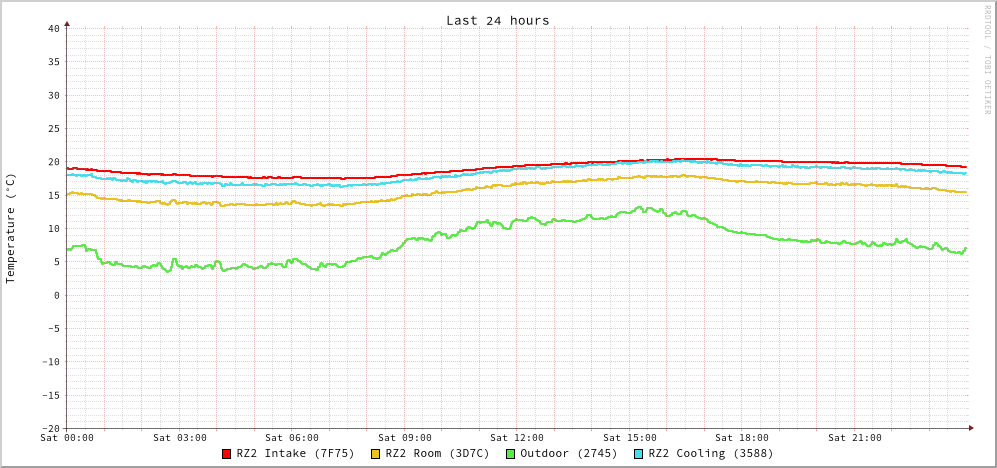This screenshot has width=997, height=468.
Task: Click the Sat 12:00 time axis label
Action: [x=517, y=438]
